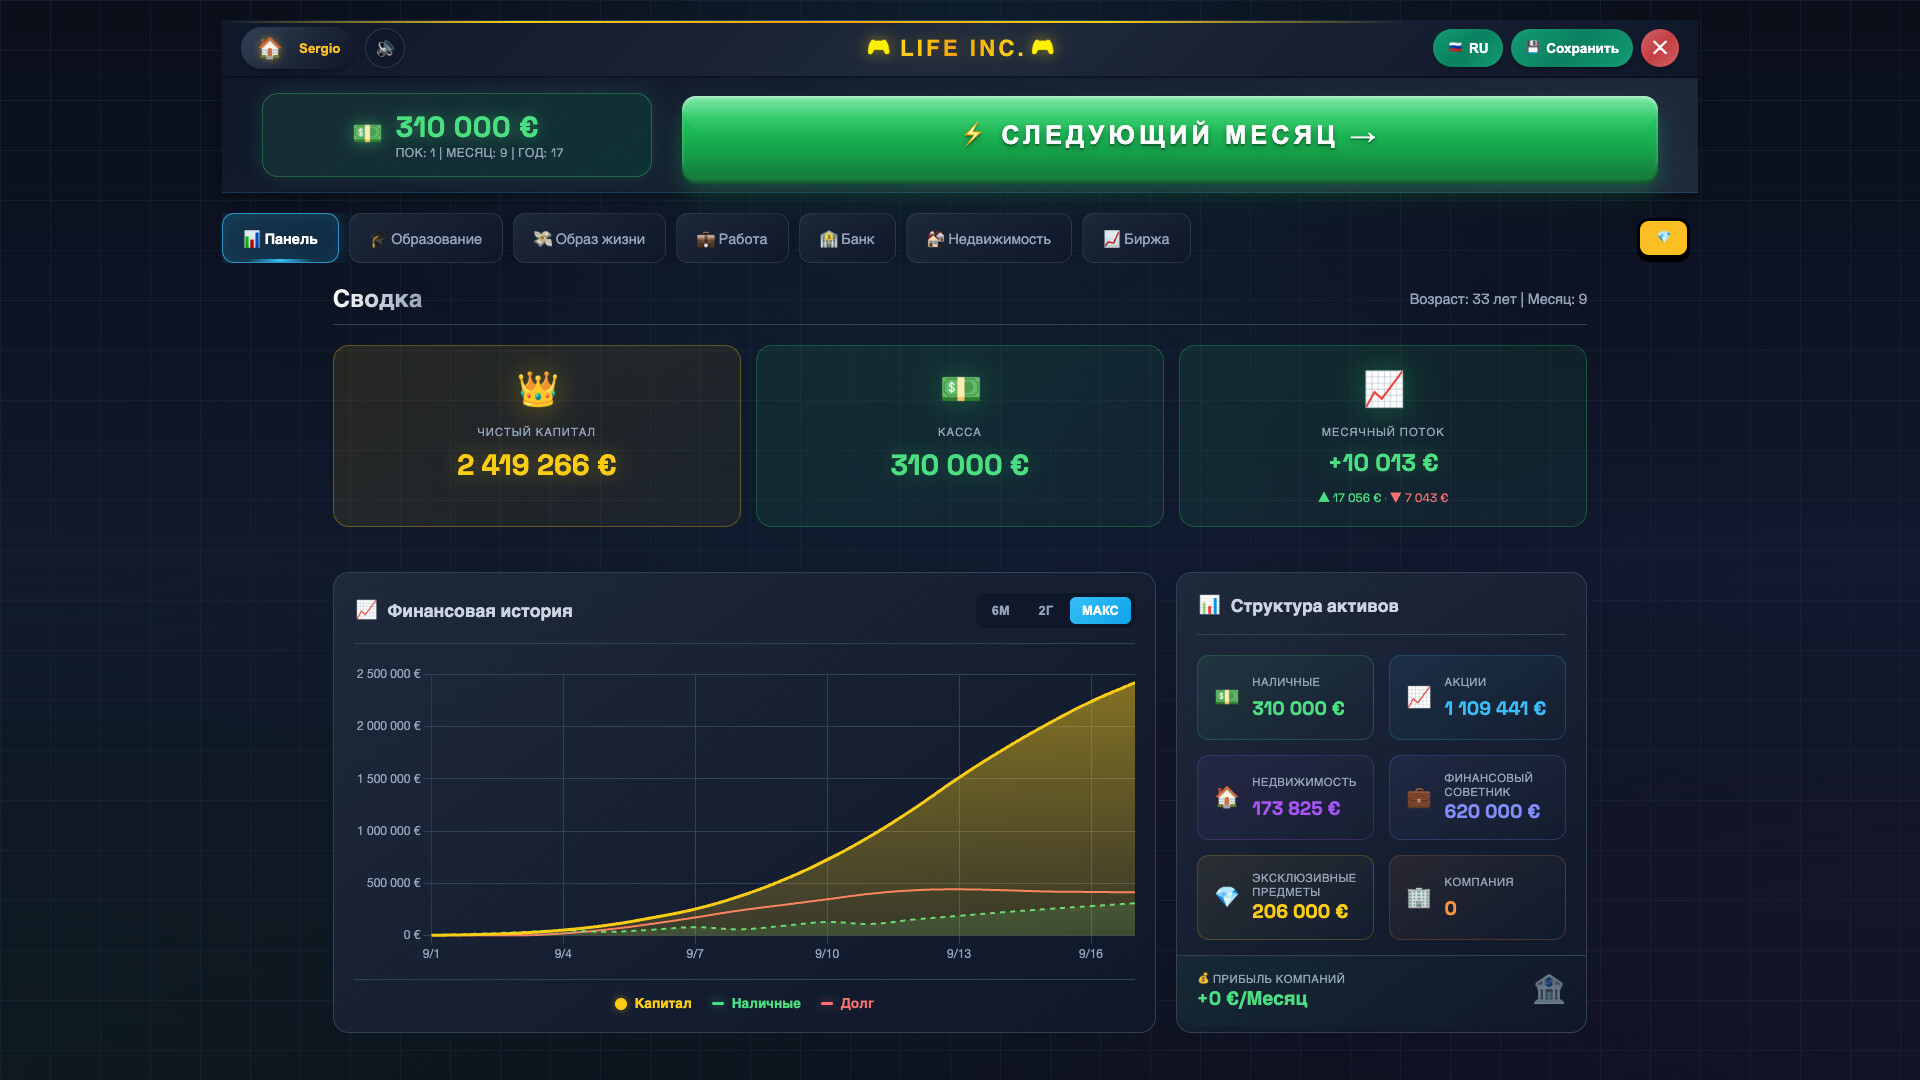Click the +10 013 € monthly flow value
Screen dimensions: 1920x1080
[1383, 463]
